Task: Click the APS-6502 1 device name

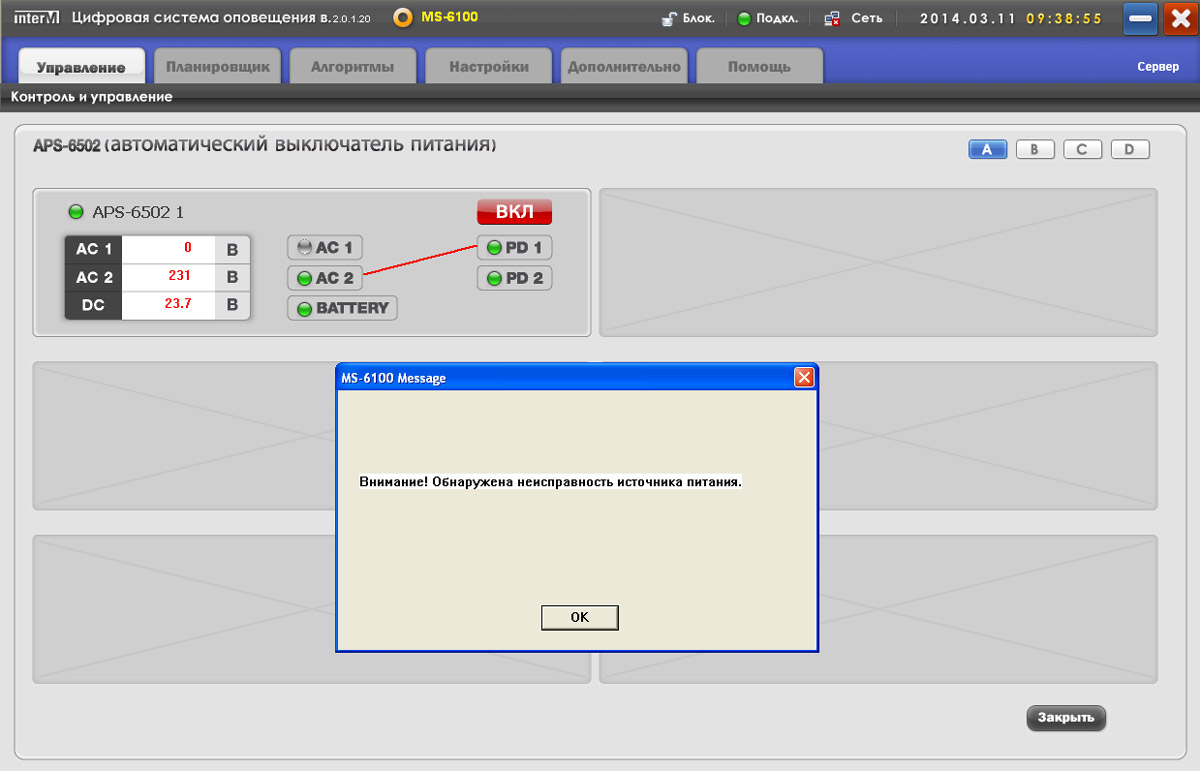Action: coord(138,212)
